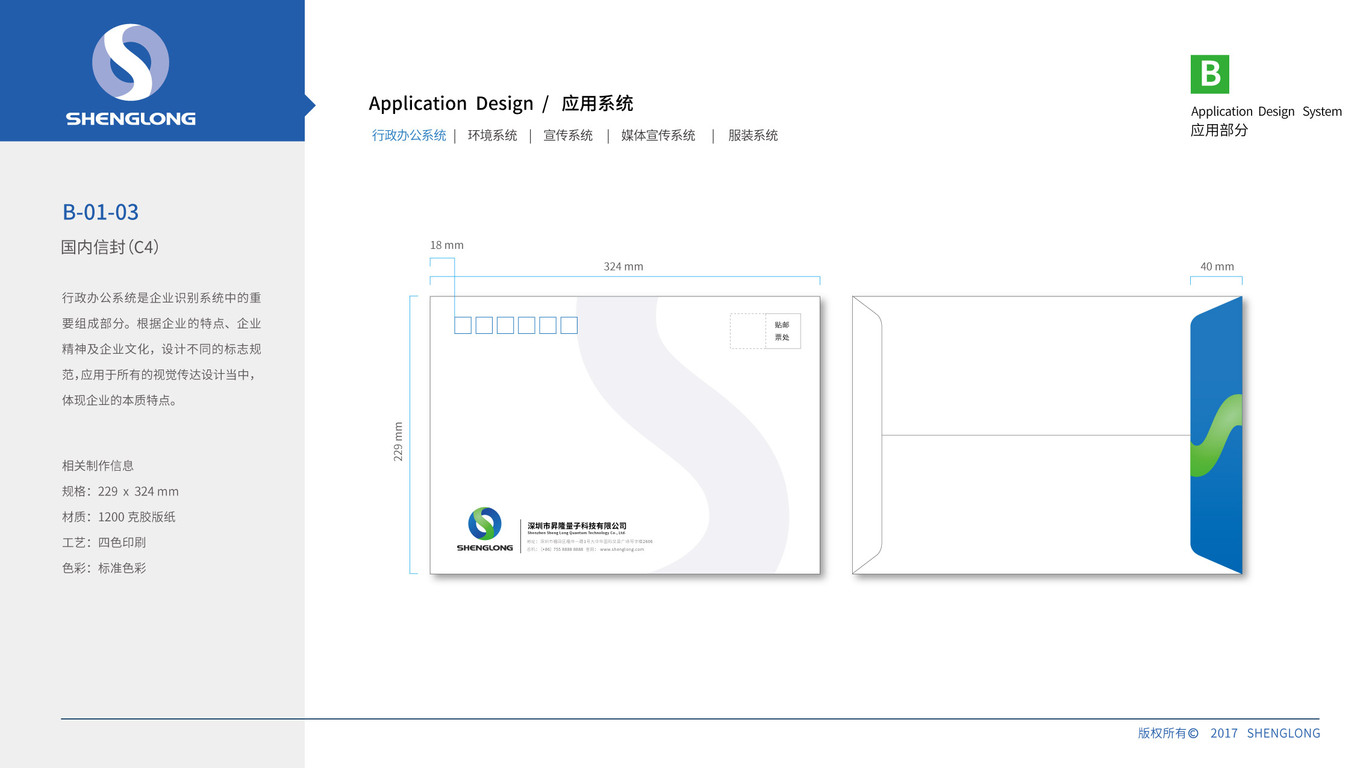The height and width of the screenshot is (768, 1366).
Task: Click the title 国内信封(C4)
Action: (x=110, y=247)
